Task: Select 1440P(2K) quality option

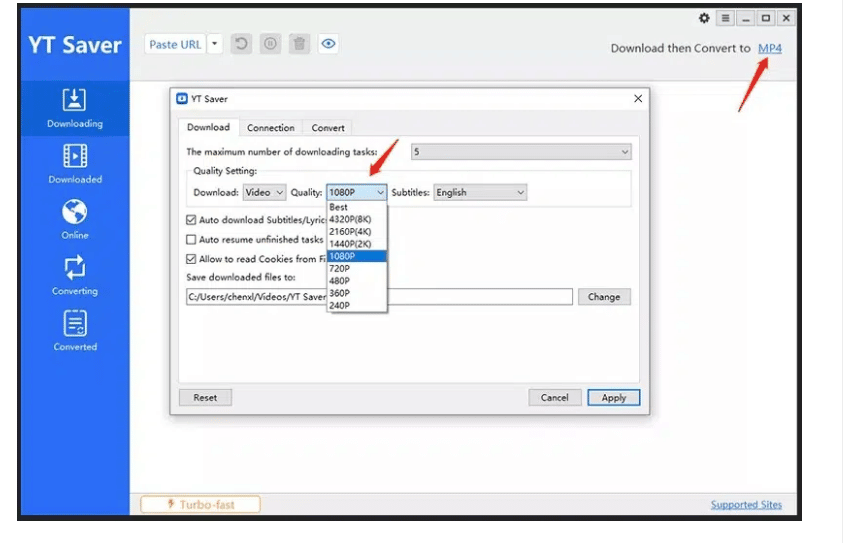Action: [357, 244]
